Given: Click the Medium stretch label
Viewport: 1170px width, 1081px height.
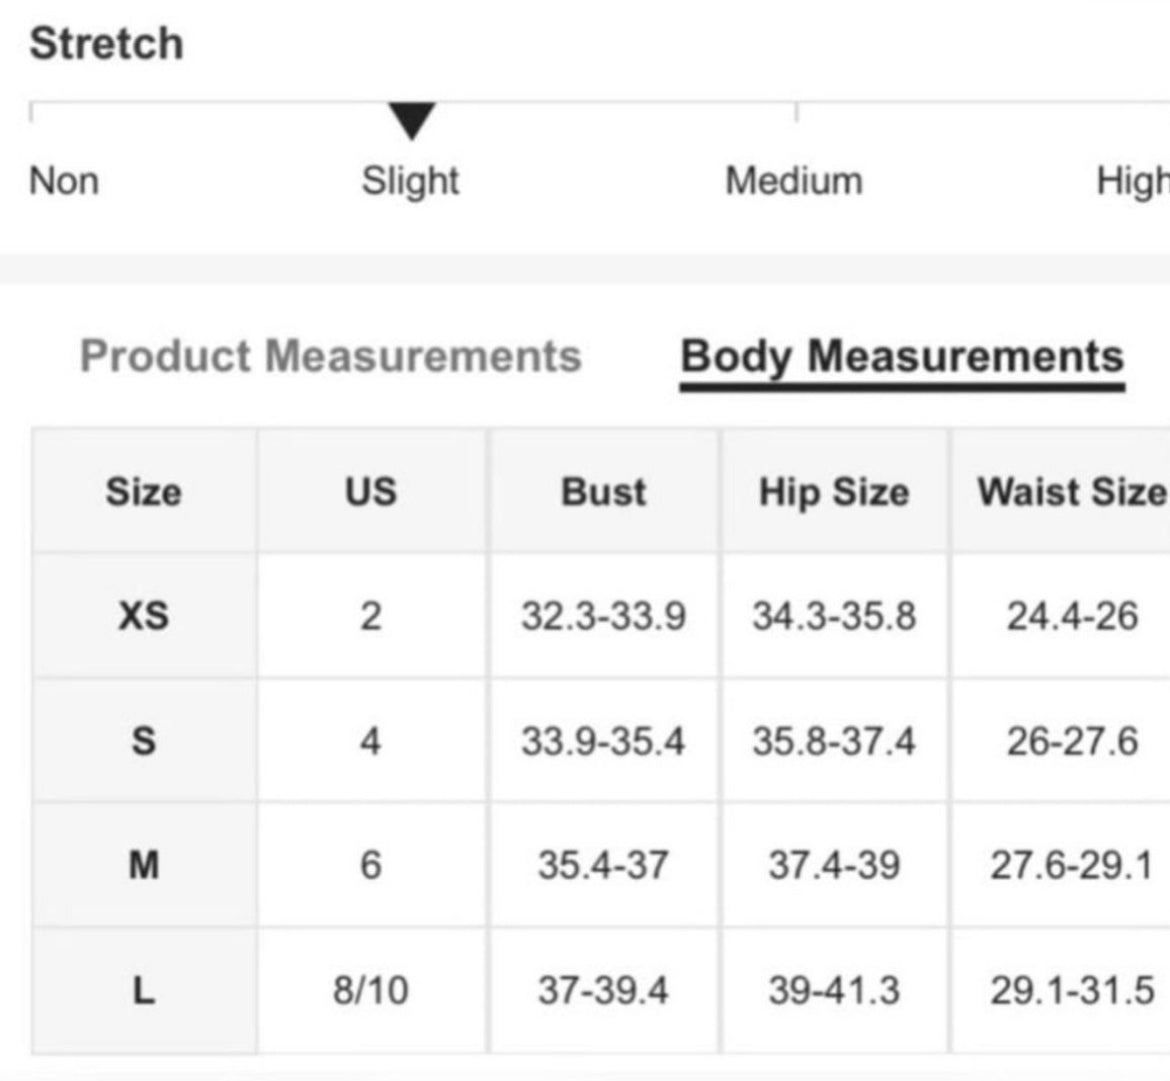Looking at the screenshot, I should (x=794, y=181).
